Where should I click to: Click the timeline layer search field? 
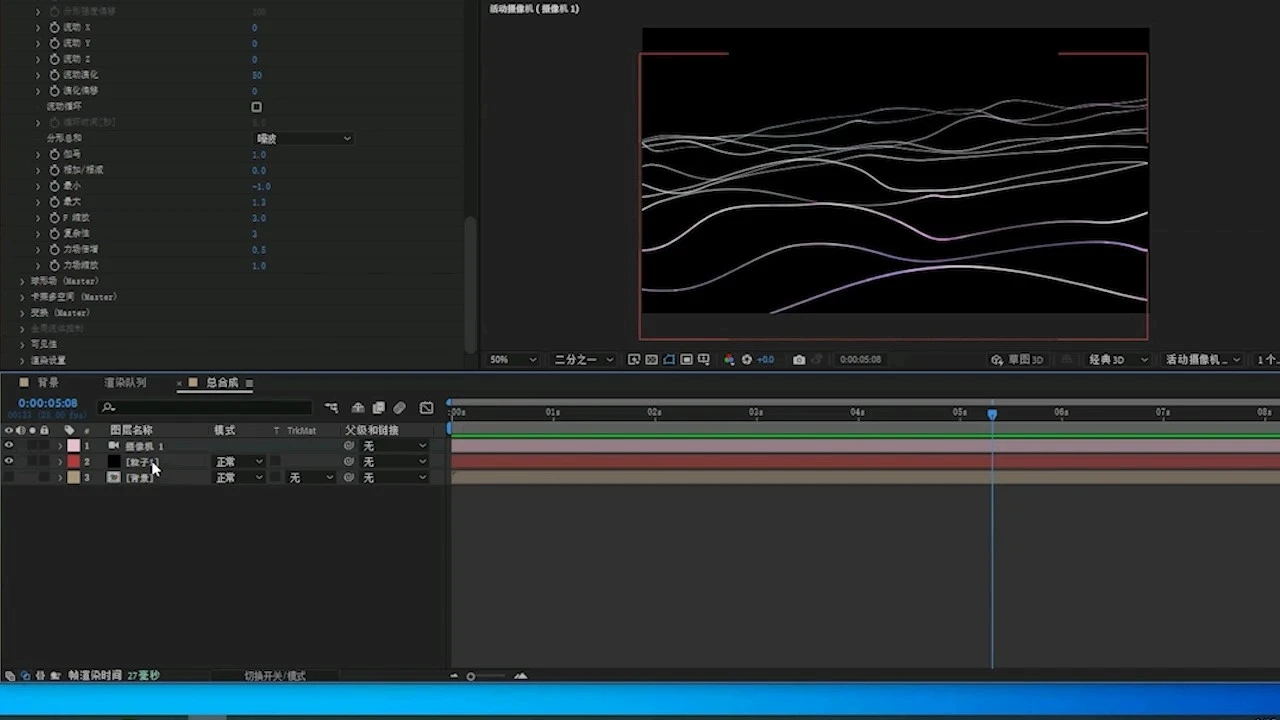coord(205,408)
